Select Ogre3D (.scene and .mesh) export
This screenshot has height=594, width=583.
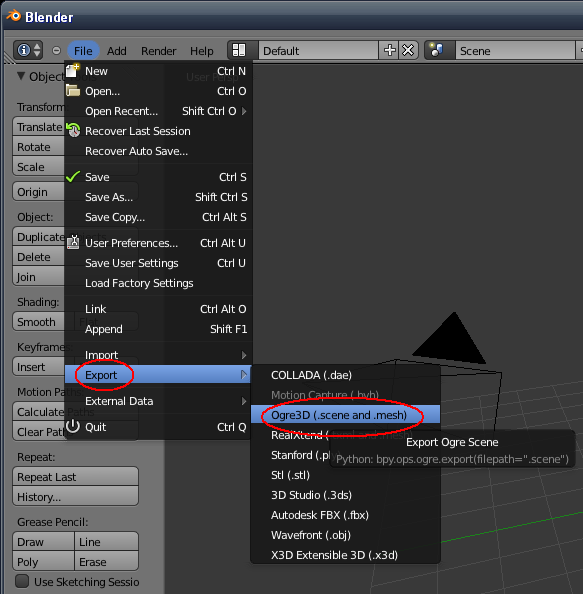(345, 415)
